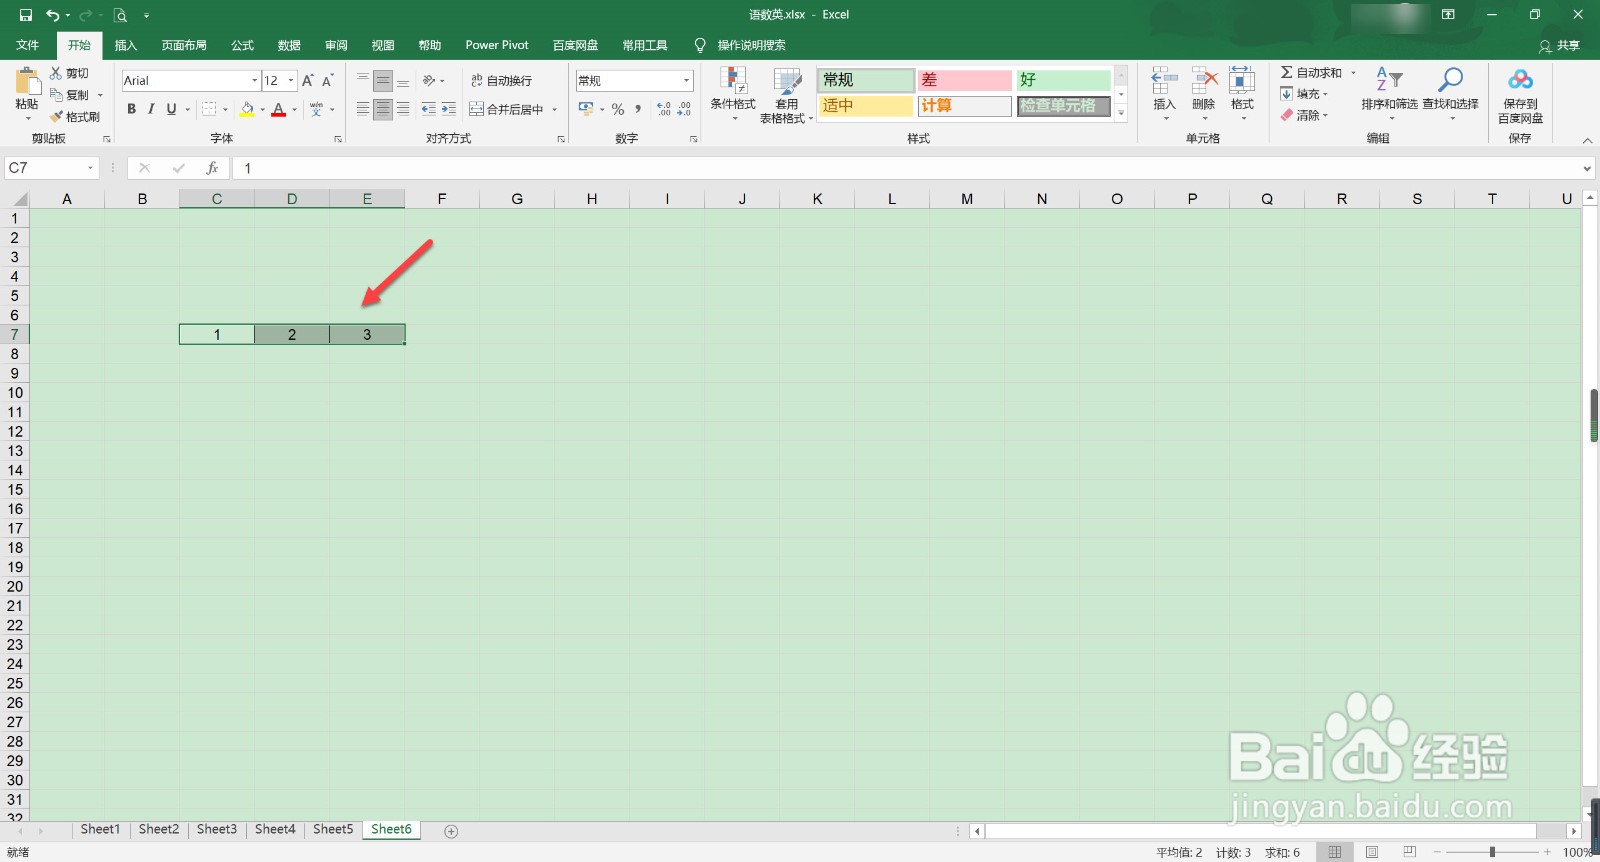This screenshot has height=862, width=1600.
Task: Click the Paste icon in clipboard group
Action: [x=27, y=82]
